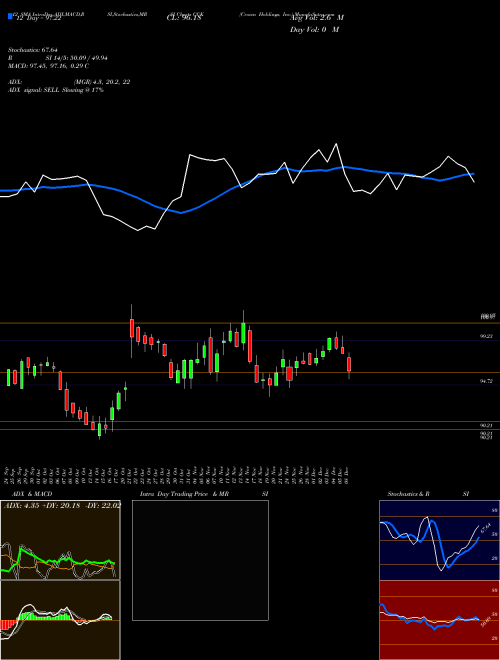Open the blue Stochastics chart panel
500x660 pixels.
pos(439,540)
